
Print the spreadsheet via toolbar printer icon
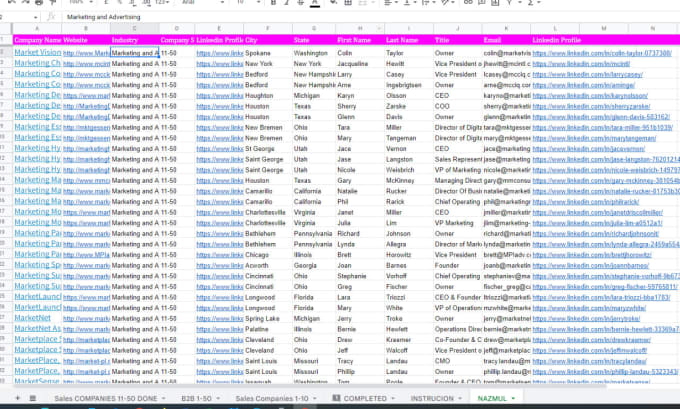pyautogui.click(x=39, y=2)
